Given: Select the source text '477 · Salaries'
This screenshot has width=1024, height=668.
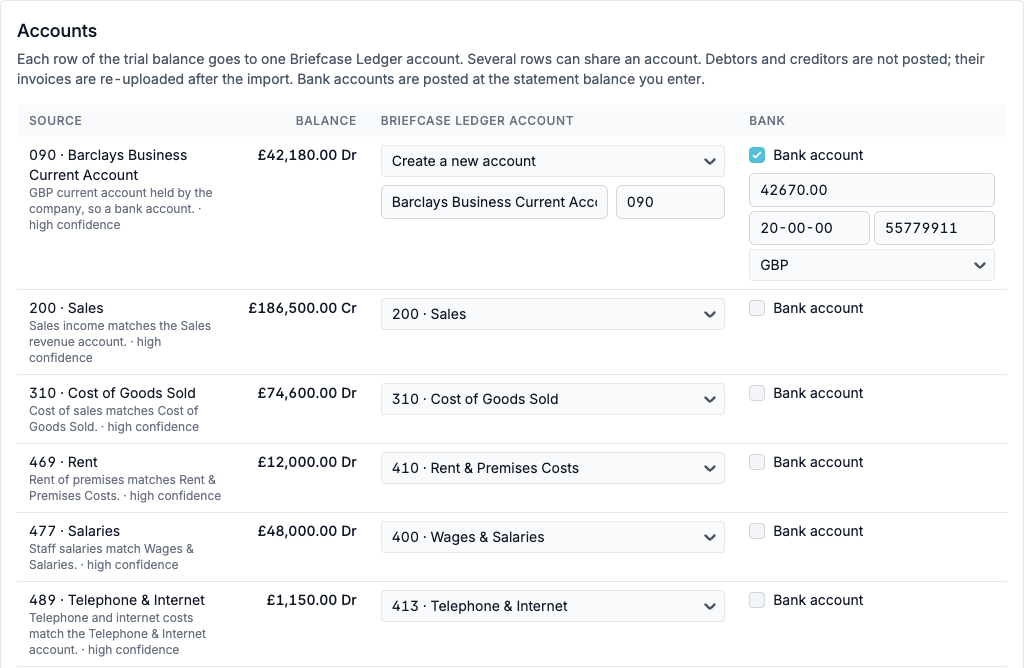Looking at the screenshot, I should pos(74,531).
